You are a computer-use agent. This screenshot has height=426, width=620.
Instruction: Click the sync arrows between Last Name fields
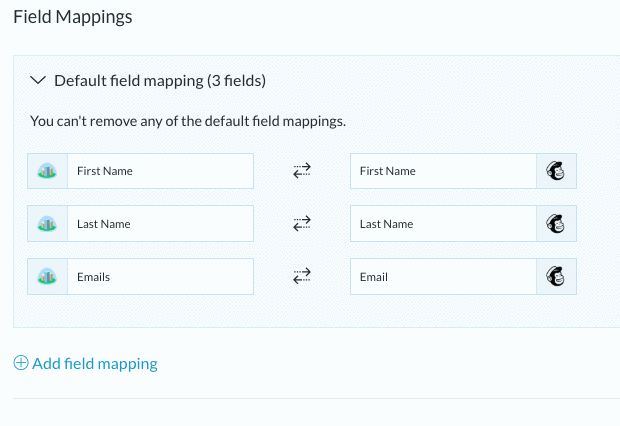(302, 223)
